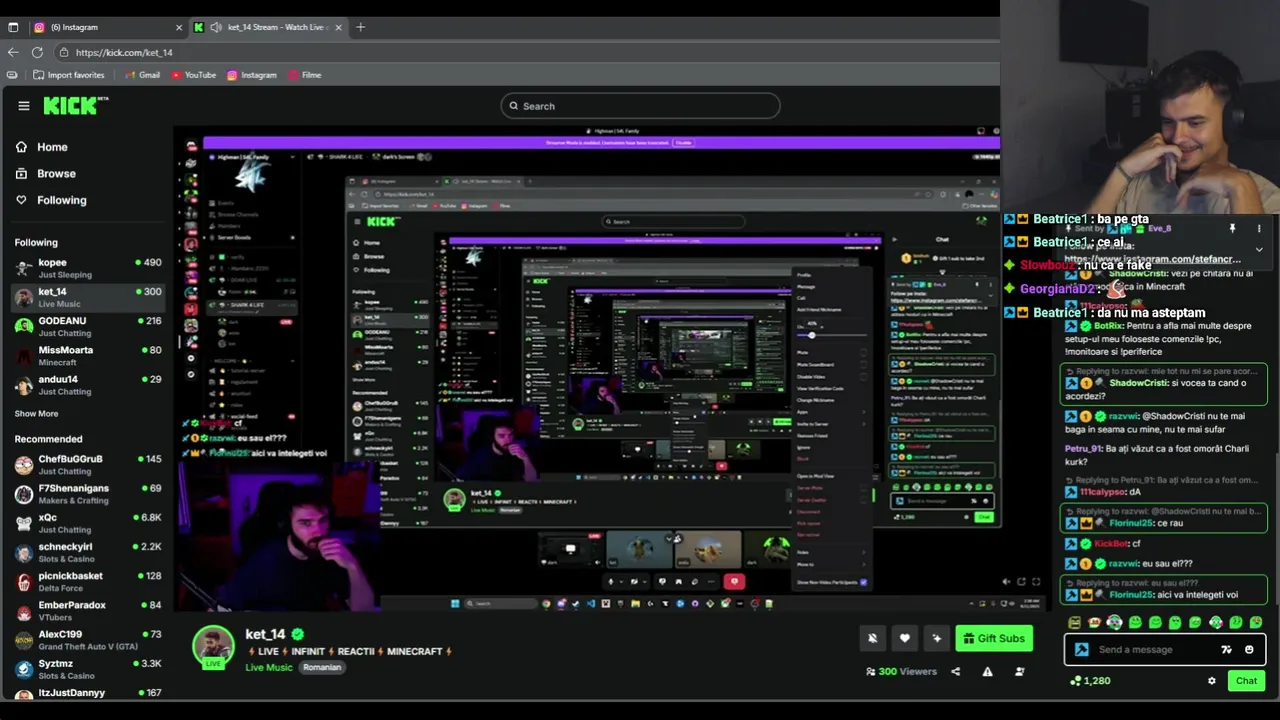1280x720 pixels.
Task: Open xQc recommended channel
Action: click(88, 523)
